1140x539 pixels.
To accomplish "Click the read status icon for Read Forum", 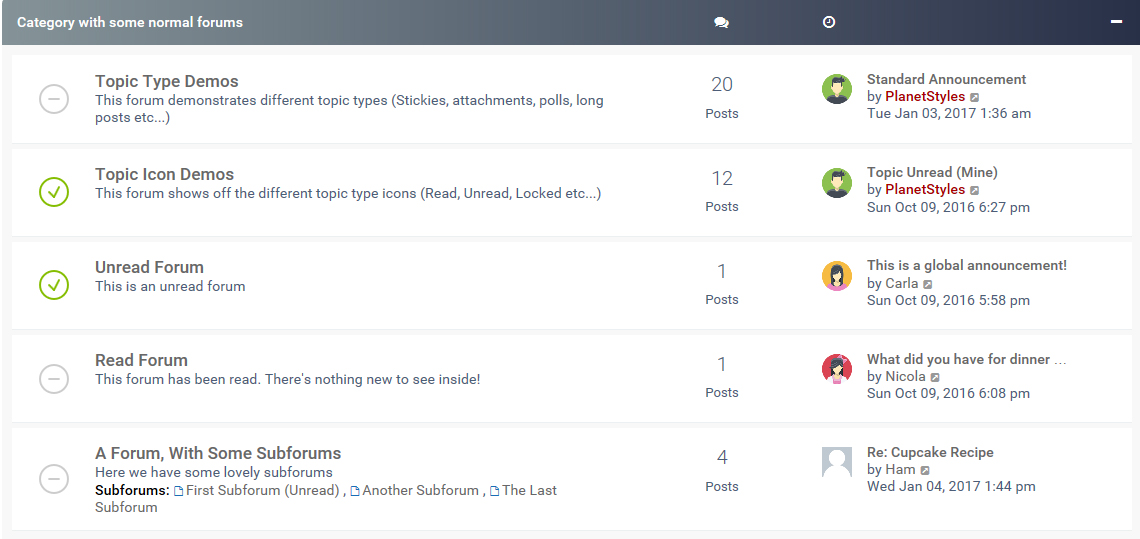I will 54,378.
